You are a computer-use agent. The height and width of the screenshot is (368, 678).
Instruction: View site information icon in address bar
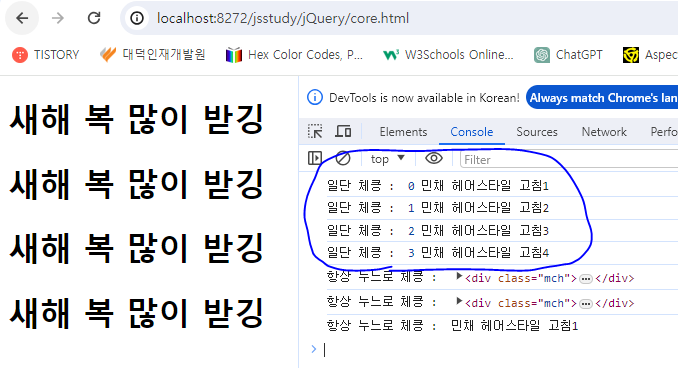pos(137,18)
